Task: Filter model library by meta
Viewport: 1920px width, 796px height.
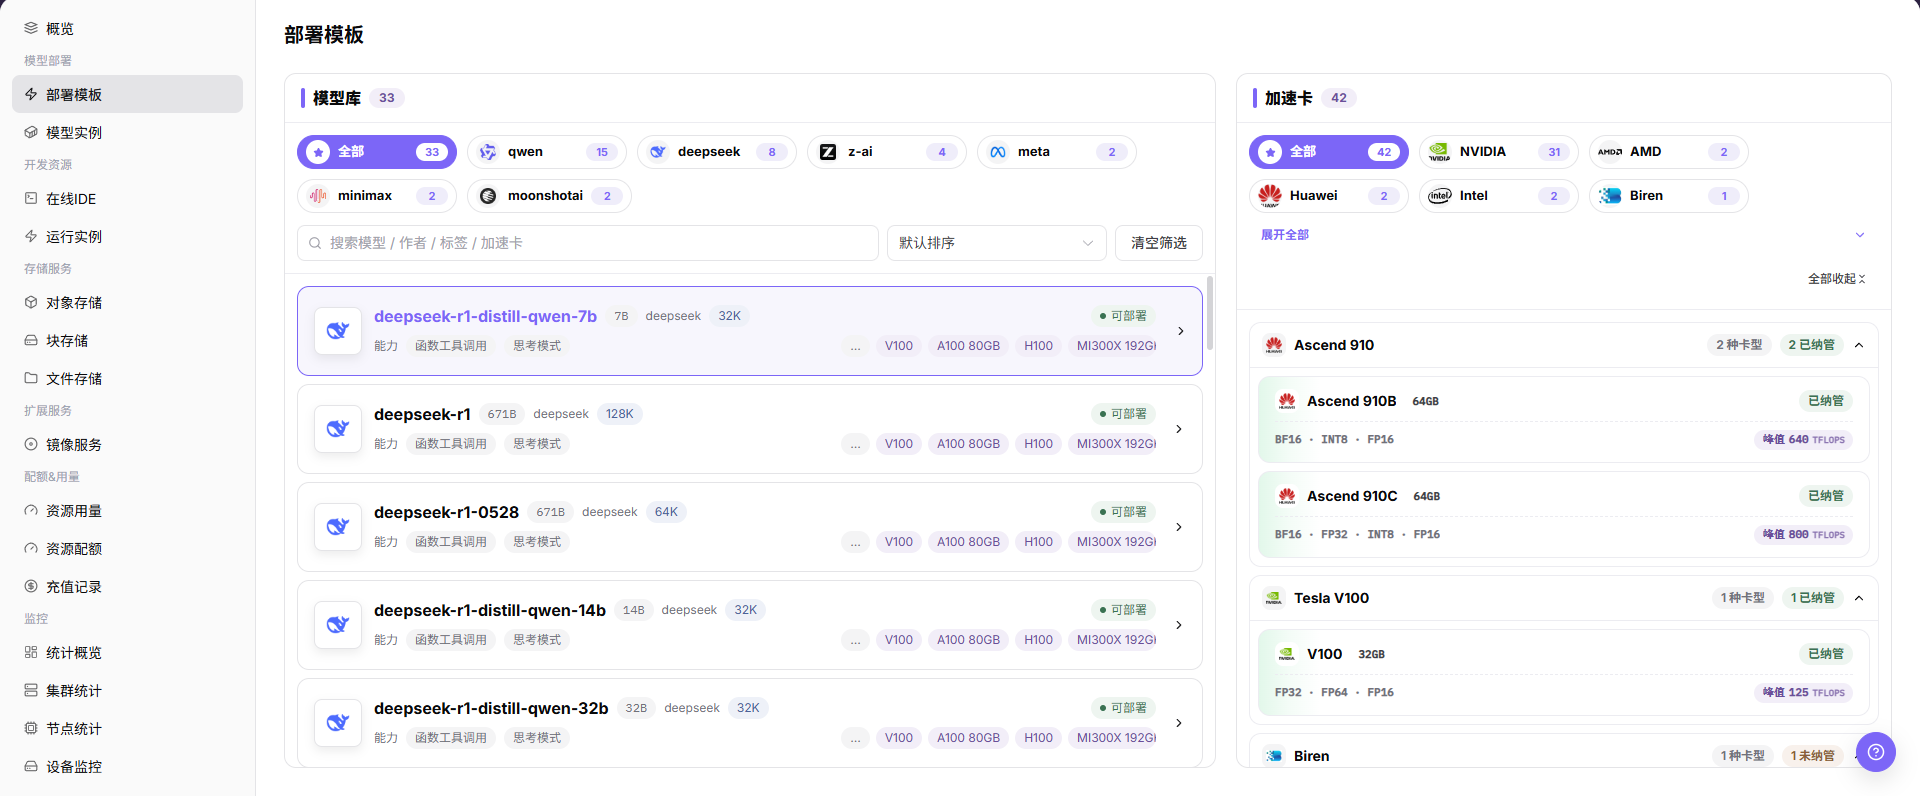Action: 1057,152
